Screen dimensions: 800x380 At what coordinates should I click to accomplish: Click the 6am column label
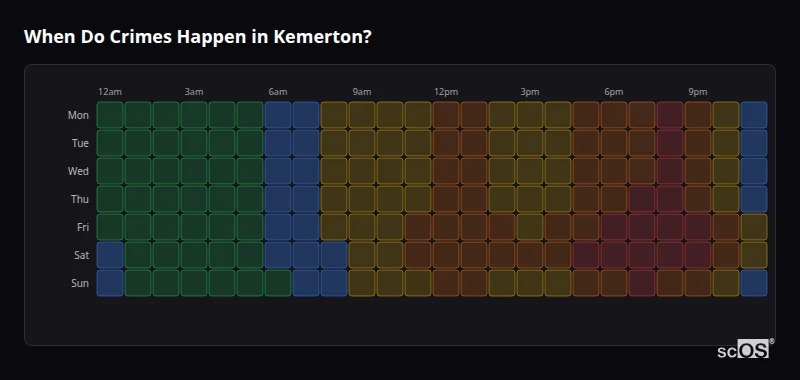click(278, 92)
